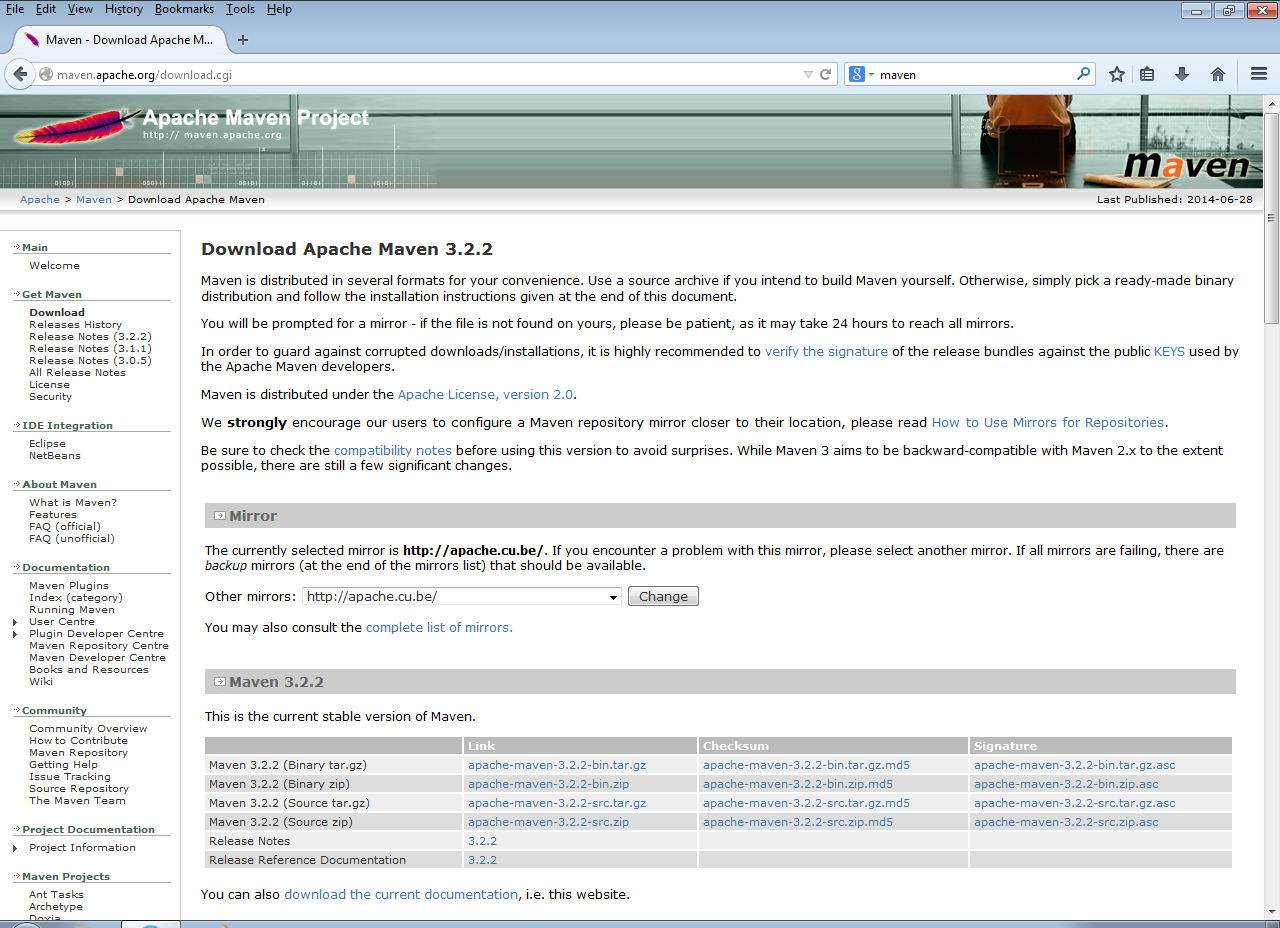Open the bookmarks list icon beside the star

coord(1146,73)
